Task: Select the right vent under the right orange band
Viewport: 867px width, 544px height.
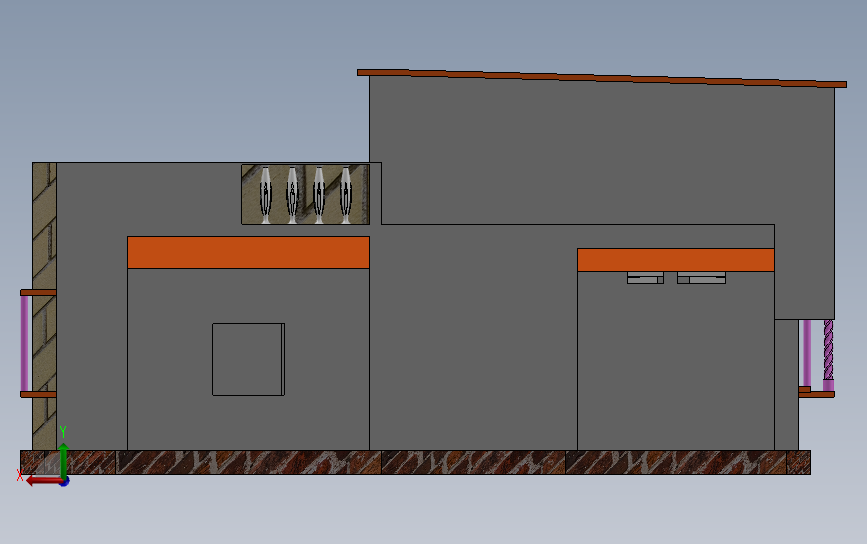Action: coord(702,278)
